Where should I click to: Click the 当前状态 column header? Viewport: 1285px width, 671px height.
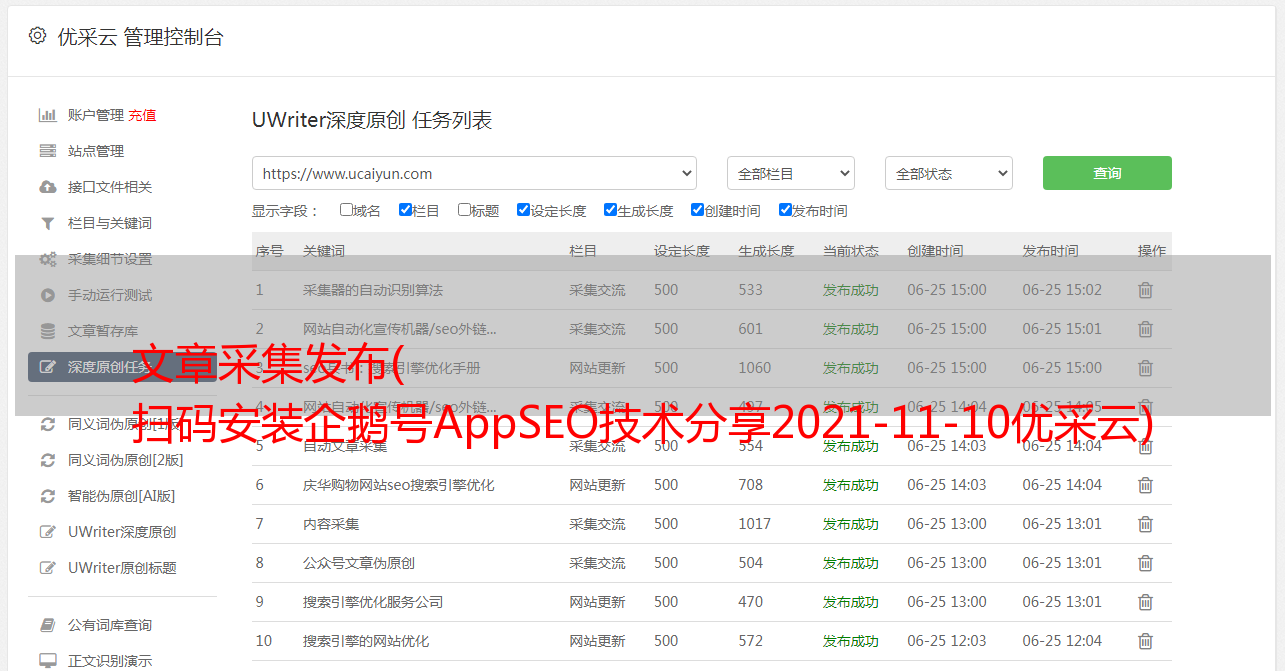[851, 251]
